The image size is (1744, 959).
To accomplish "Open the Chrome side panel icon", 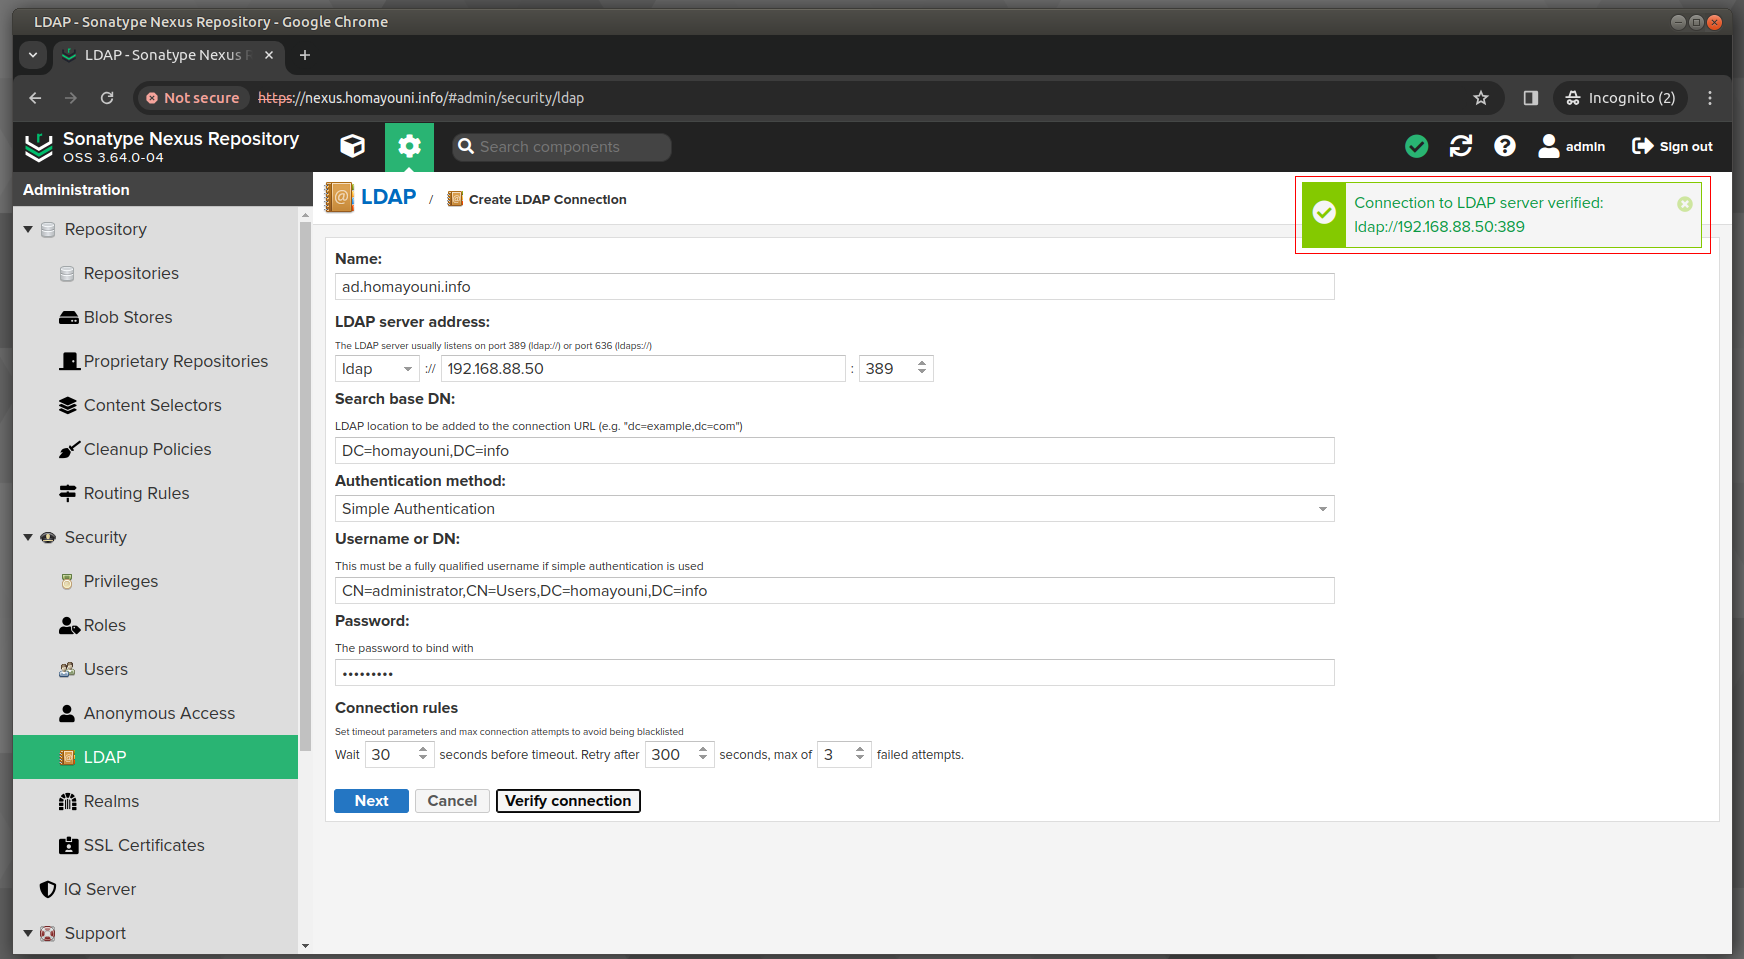I will click(1530, 98).
